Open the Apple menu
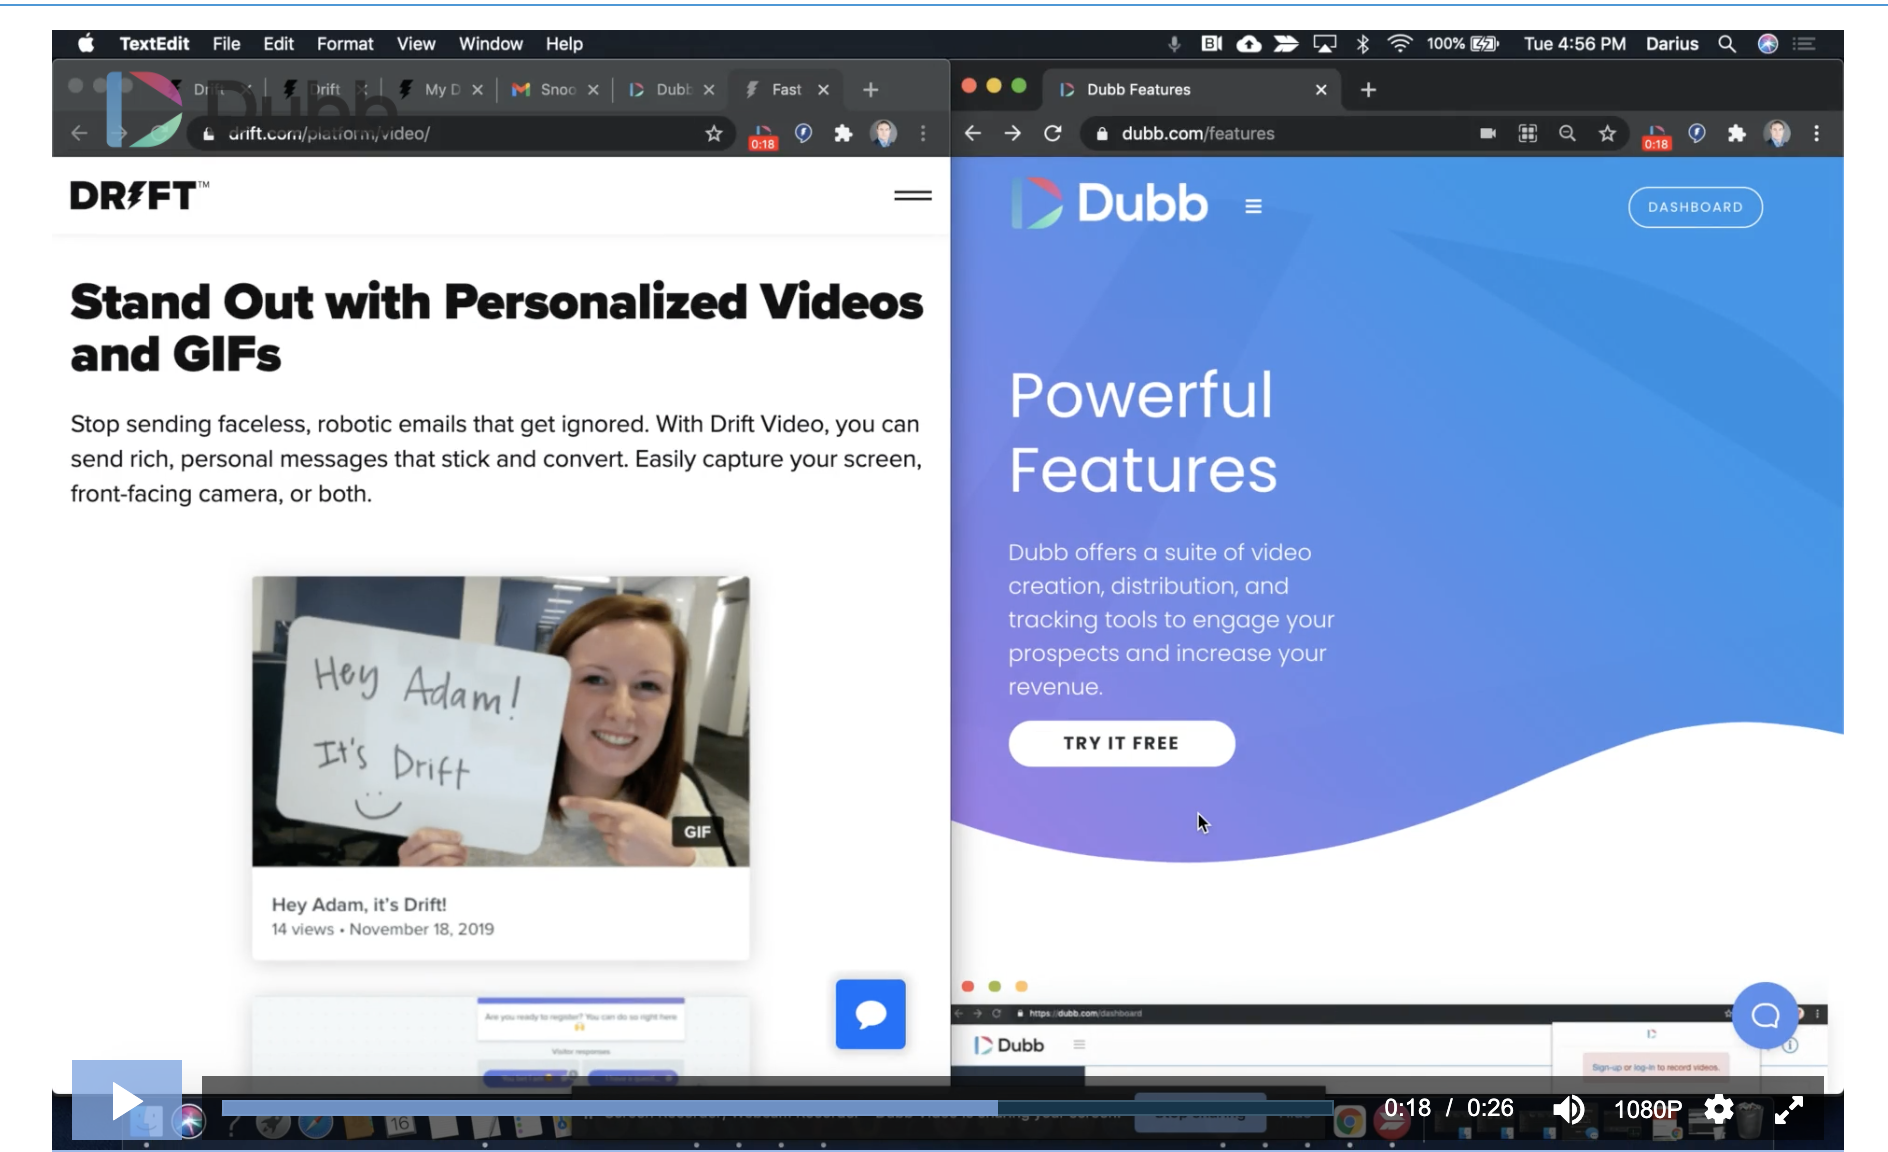This screenshot has height=1152, width=1888. [x=86, y=43]
